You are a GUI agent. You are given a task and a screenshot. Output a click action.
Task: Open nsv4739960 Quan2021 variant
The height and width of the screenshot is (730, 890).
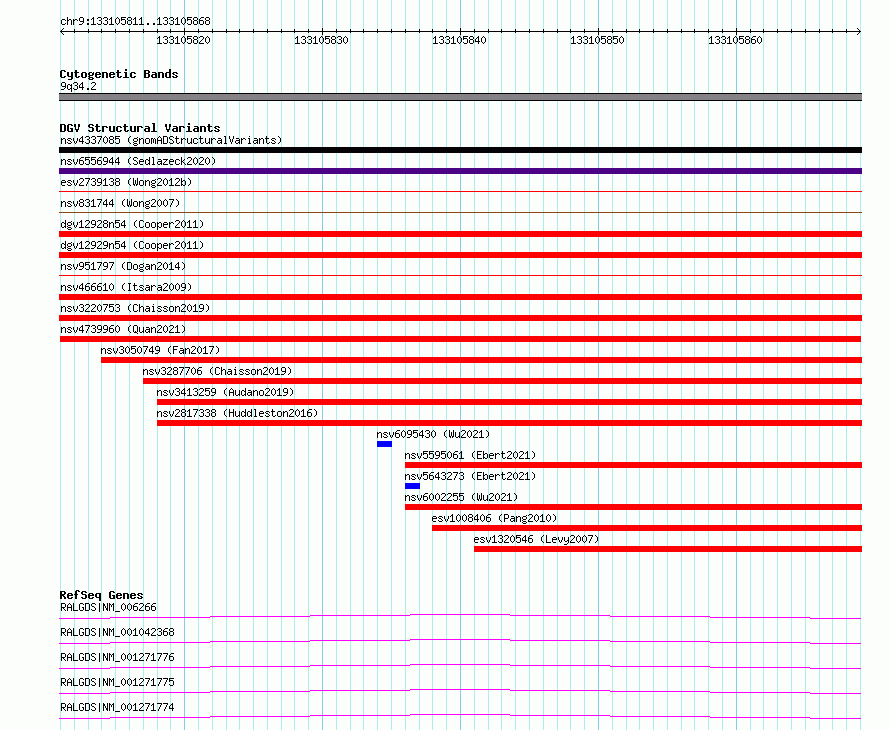(x=123, y=329)
